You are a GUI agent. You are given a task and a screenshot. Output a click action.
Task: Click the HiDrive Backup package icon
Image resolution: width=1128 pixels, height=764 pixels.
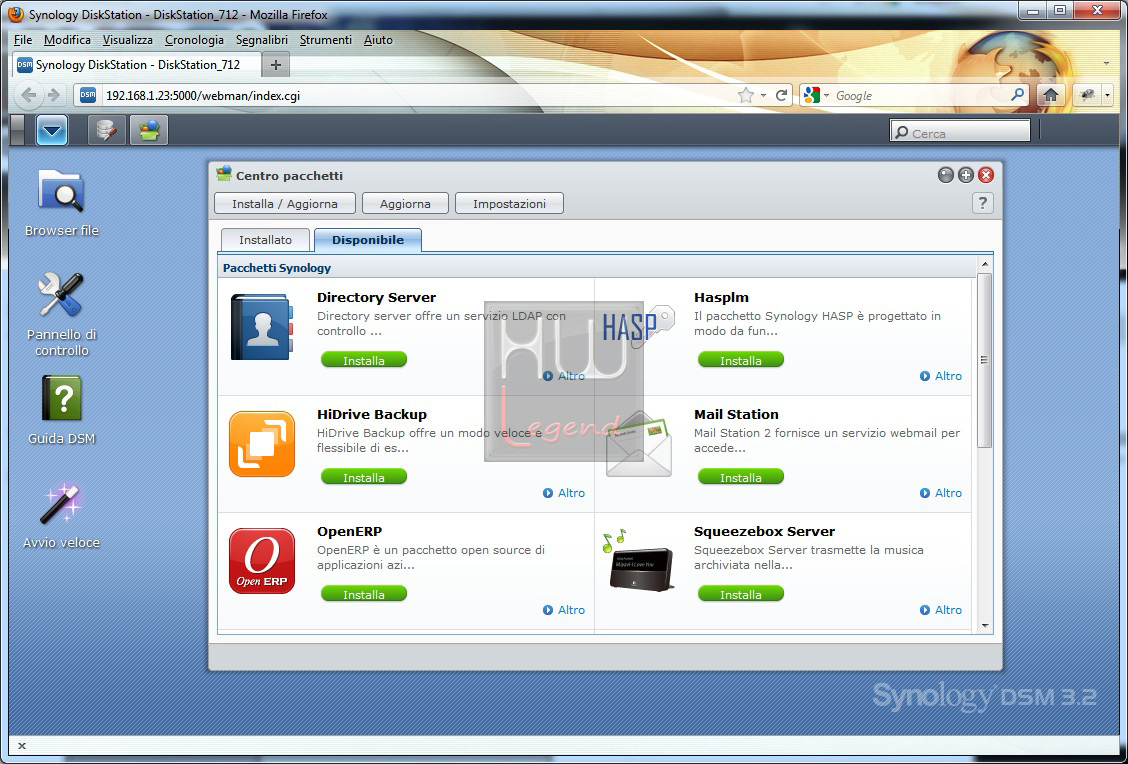pyautogui.click(x=262, y=444)
